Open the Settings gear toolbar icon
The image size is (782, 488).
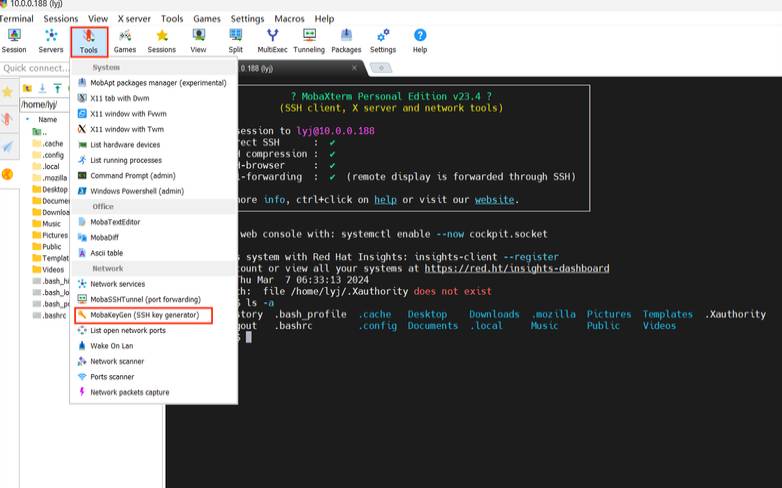pos(383,41)
